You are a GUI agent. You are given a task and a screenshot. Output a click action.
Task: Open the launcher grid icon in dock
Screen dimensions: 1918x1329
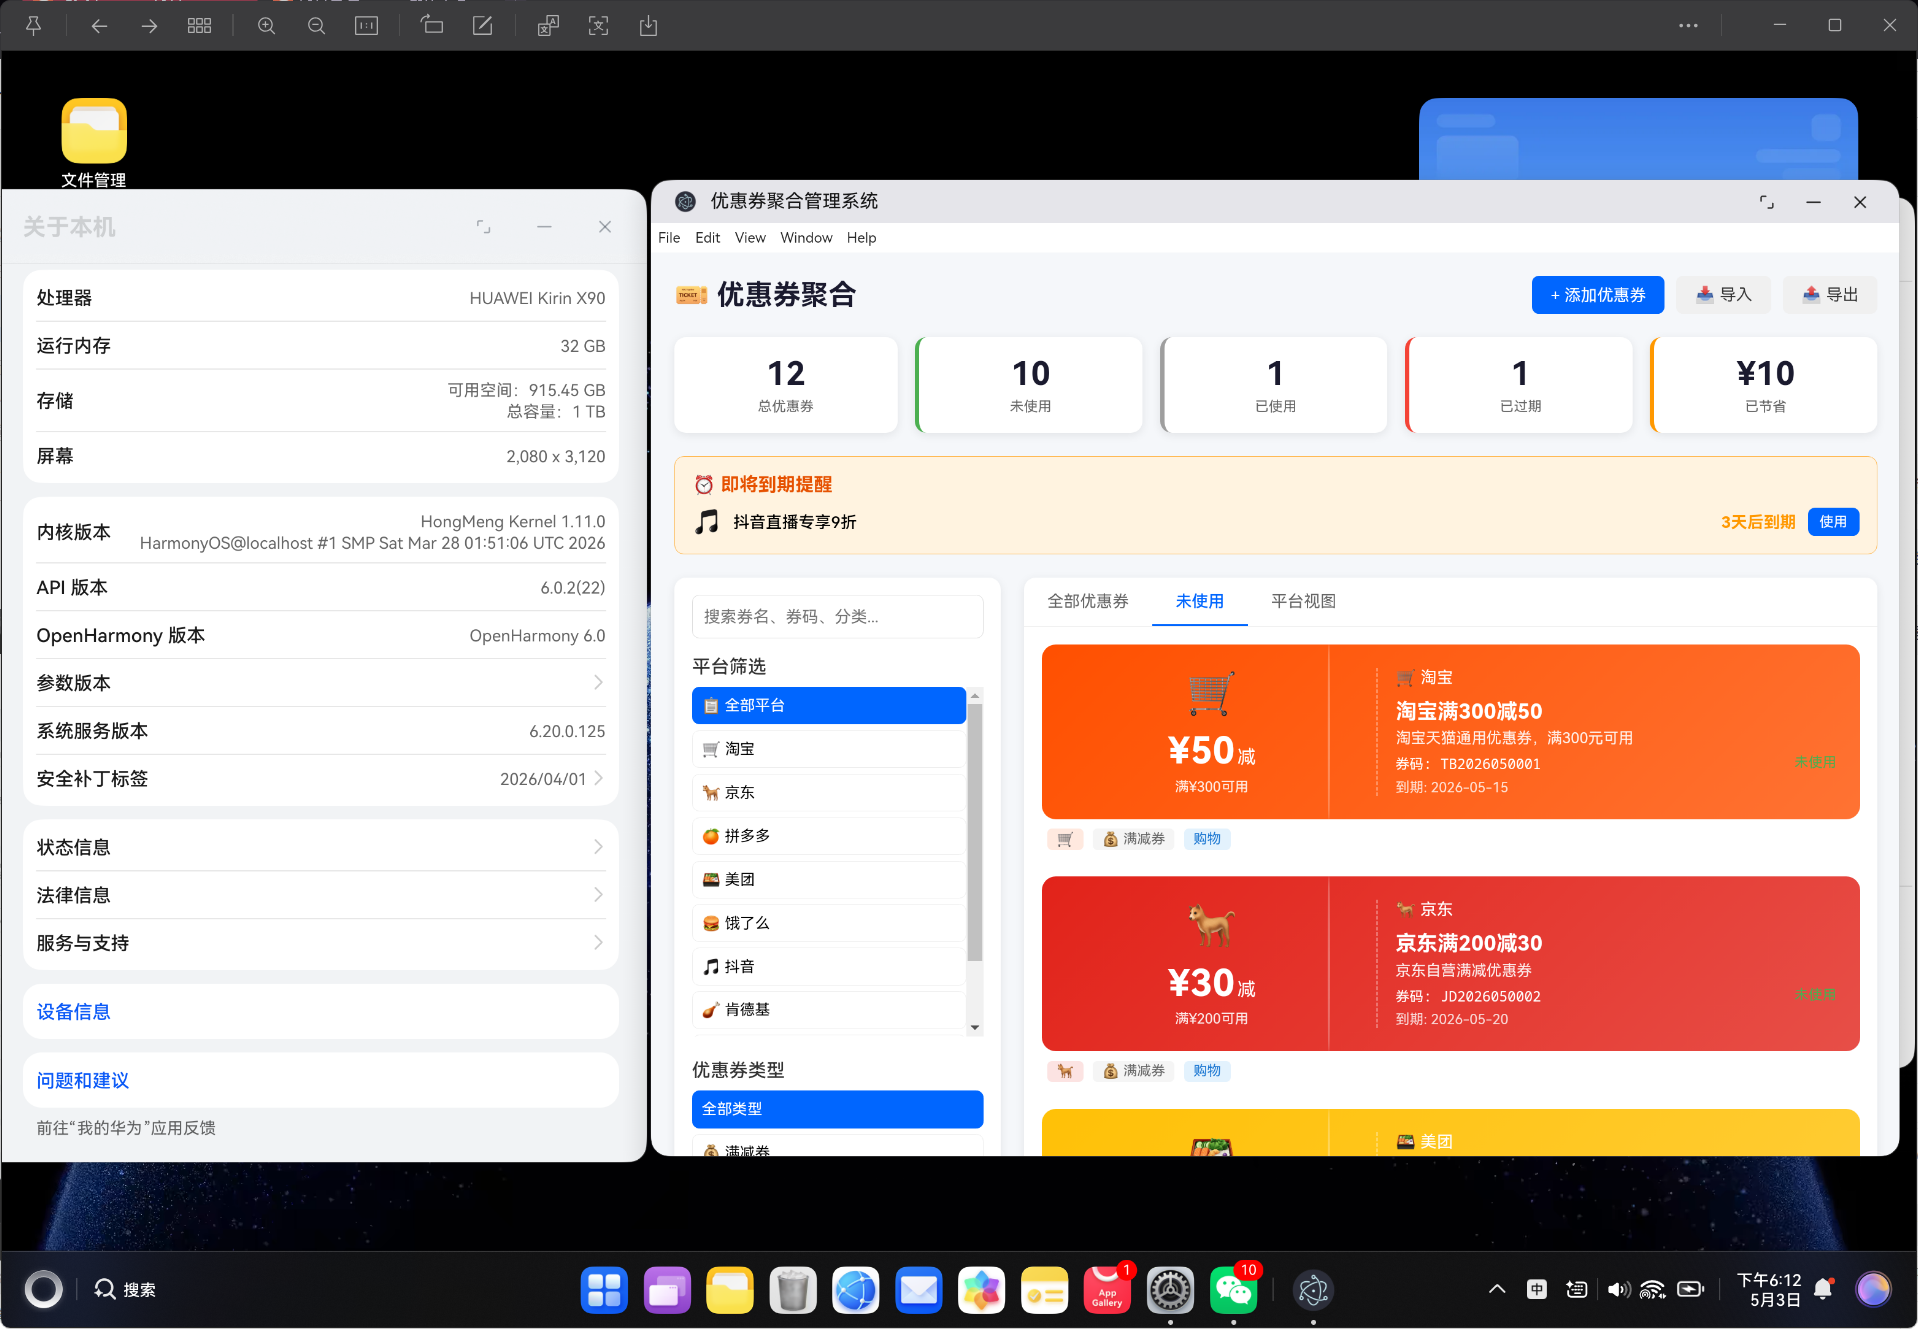pyautogui.click(x=604, y=1290)
